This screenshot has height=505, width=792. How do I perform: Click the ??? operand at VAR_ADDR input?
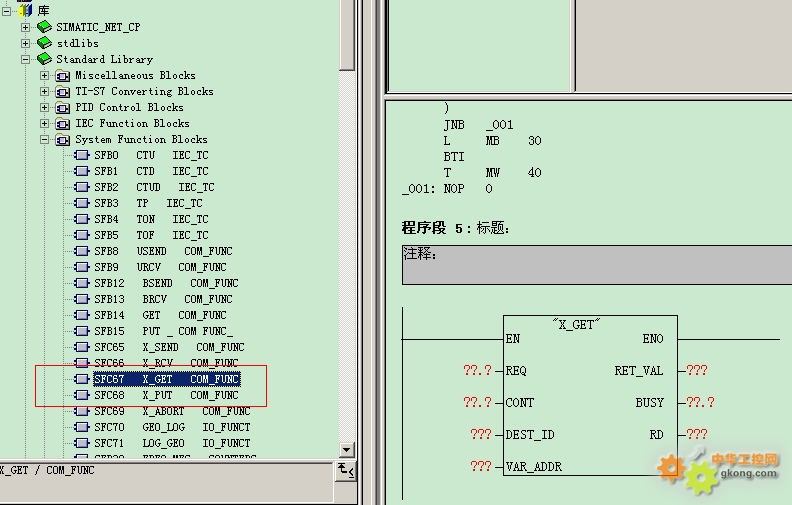click(x=480, y=466)
